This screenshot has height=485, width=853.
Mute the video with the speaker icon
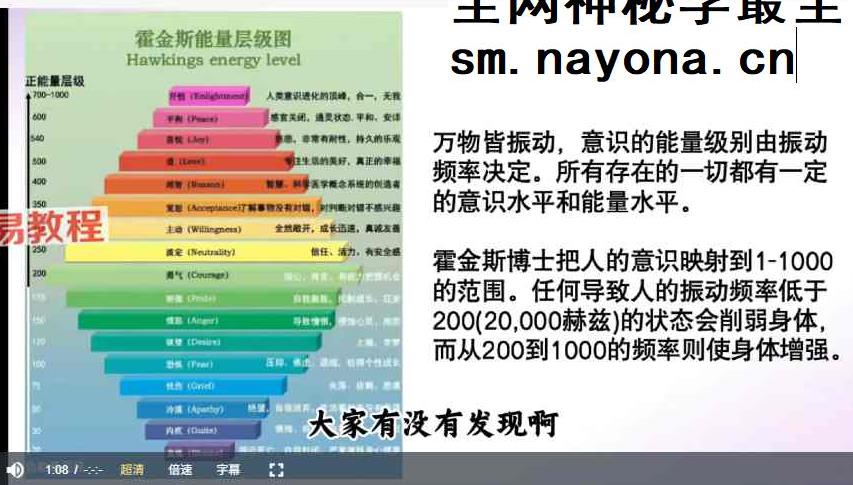[14, 469]
